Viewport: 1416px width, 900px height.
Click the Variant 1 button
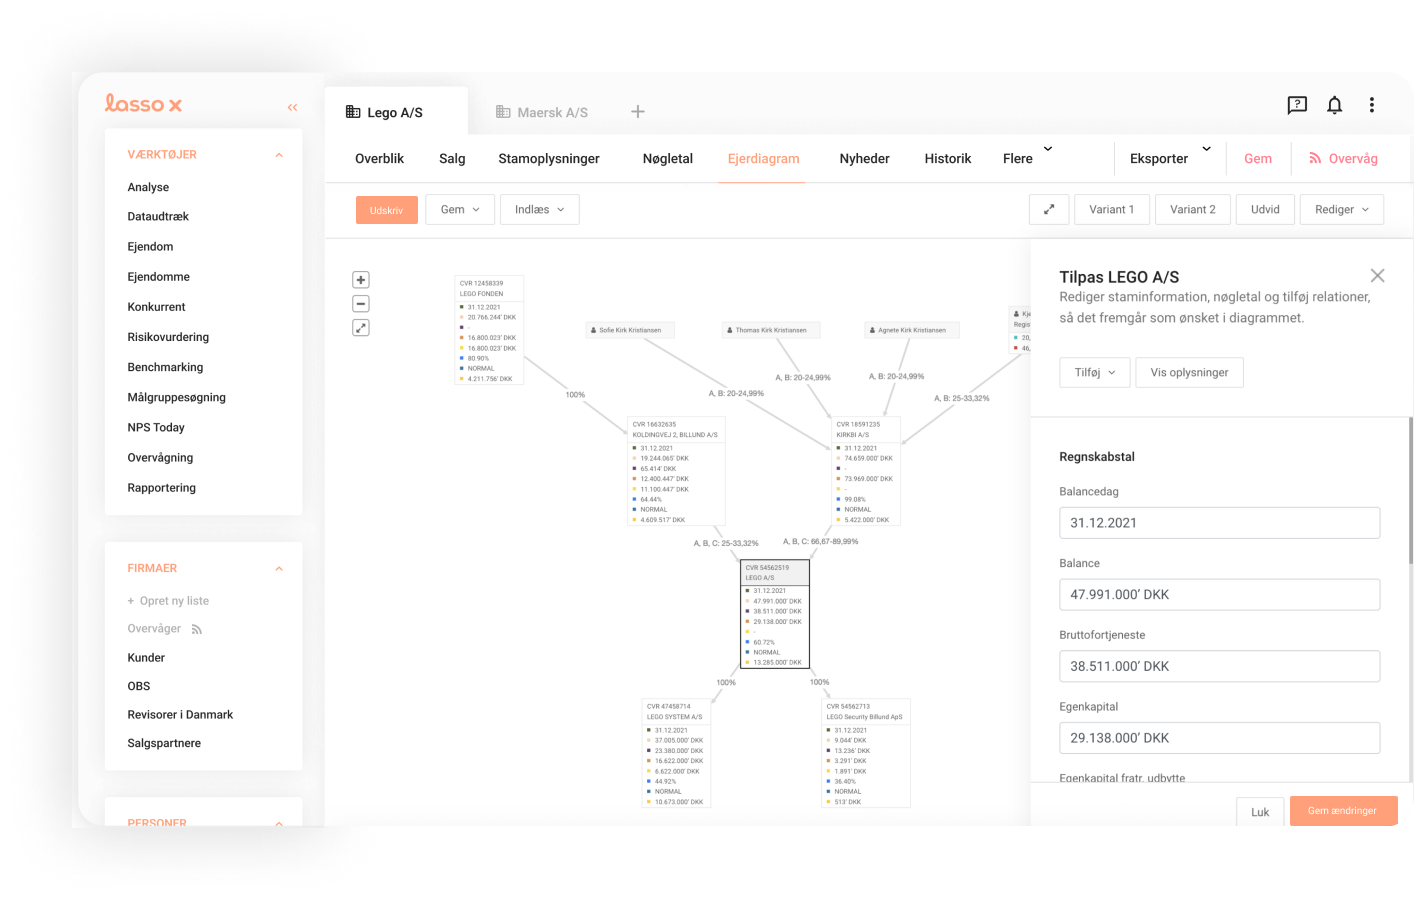1112,209
